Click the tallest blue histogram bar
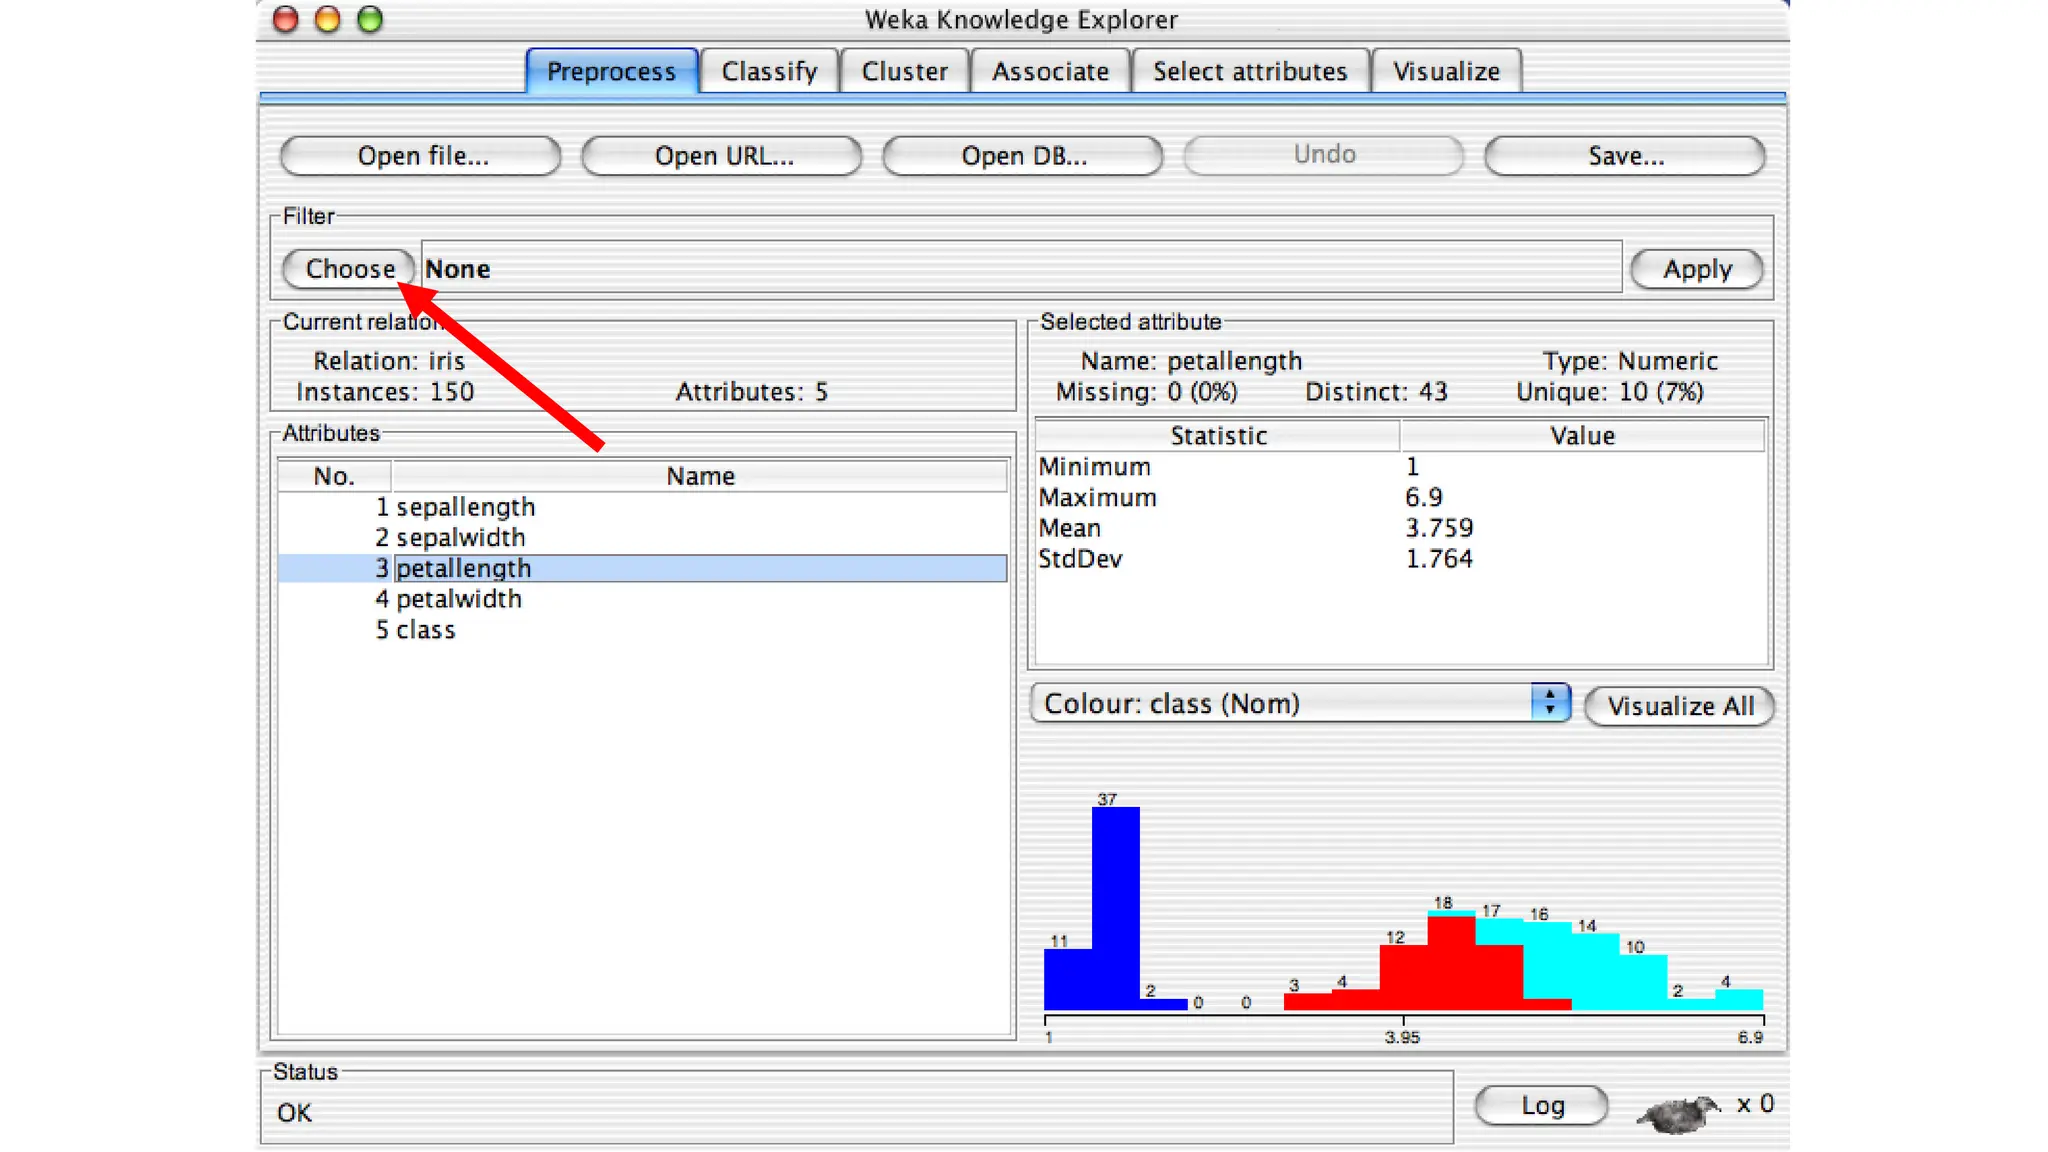 coord(1115,905)
